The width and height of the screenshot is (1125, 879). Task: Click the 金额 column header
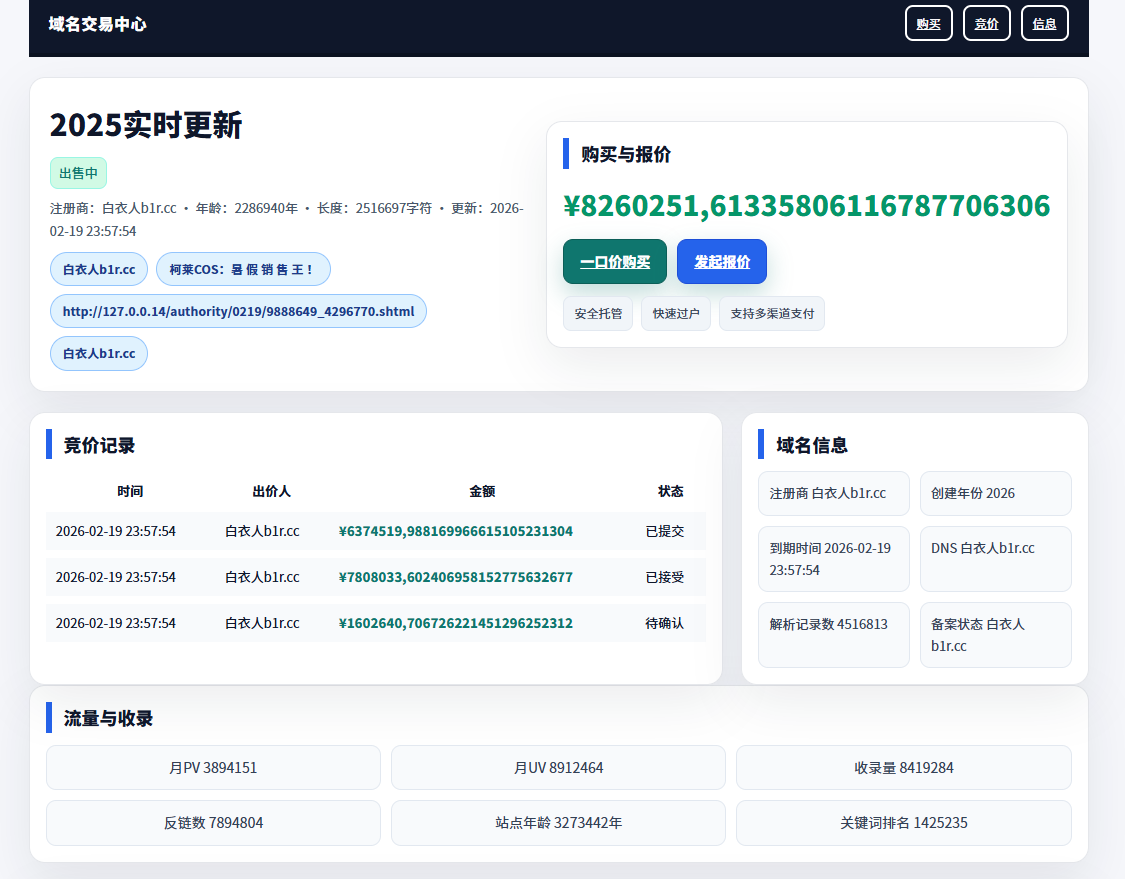(x=481, y=491)
